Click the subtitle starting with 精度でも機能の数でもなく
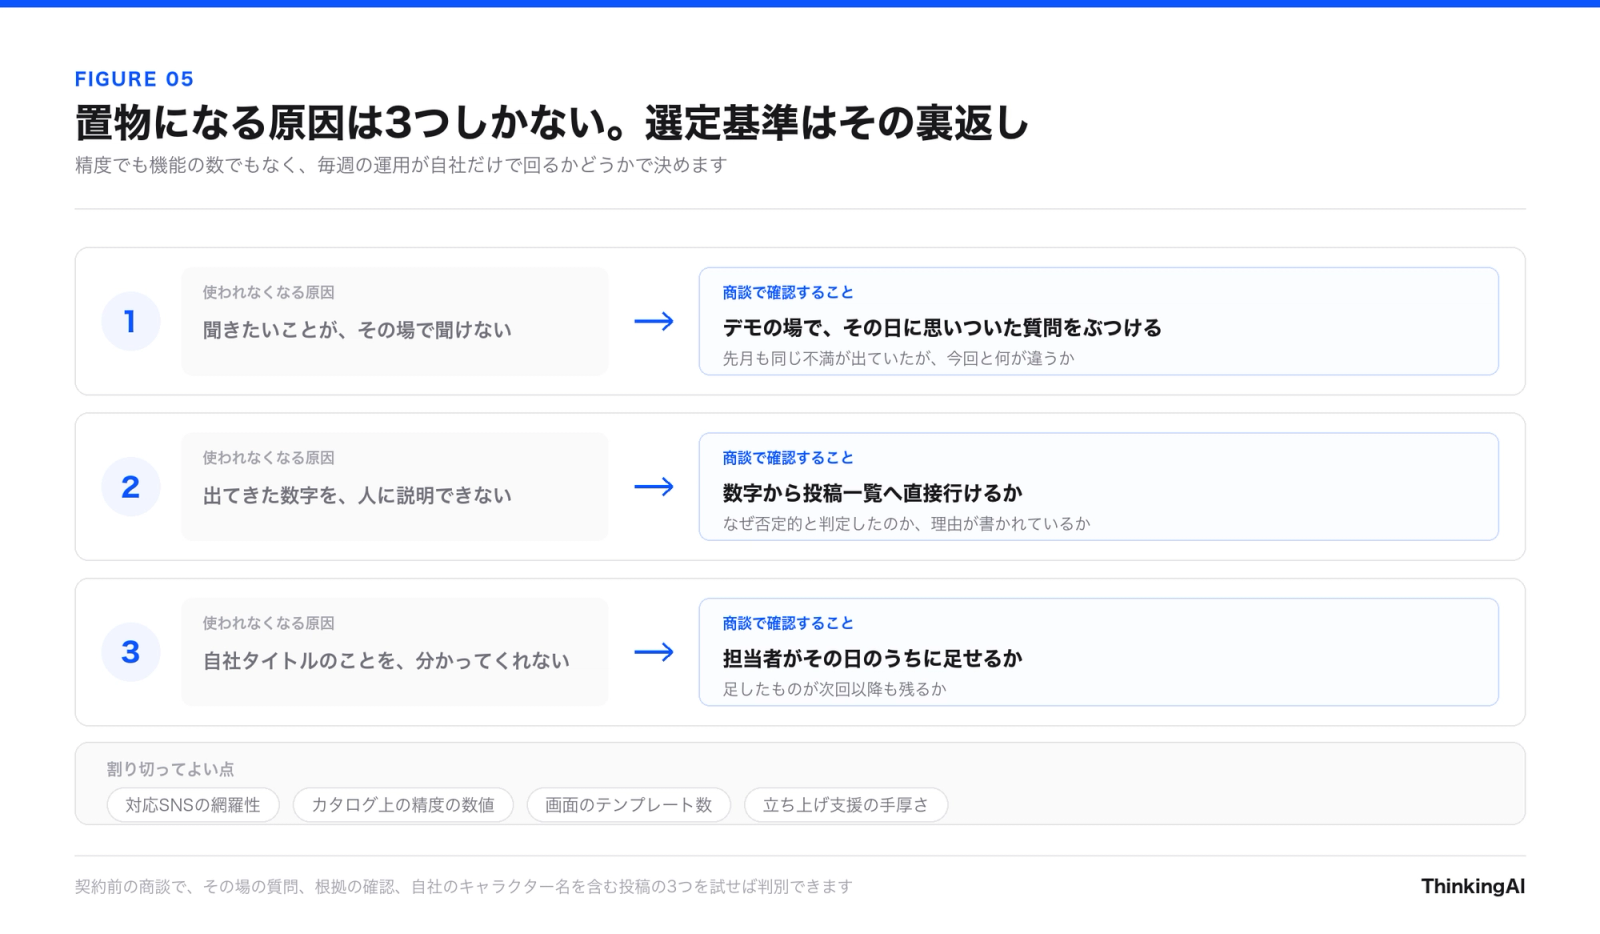This screenshot has width=1600, height=934. (401, 165)
